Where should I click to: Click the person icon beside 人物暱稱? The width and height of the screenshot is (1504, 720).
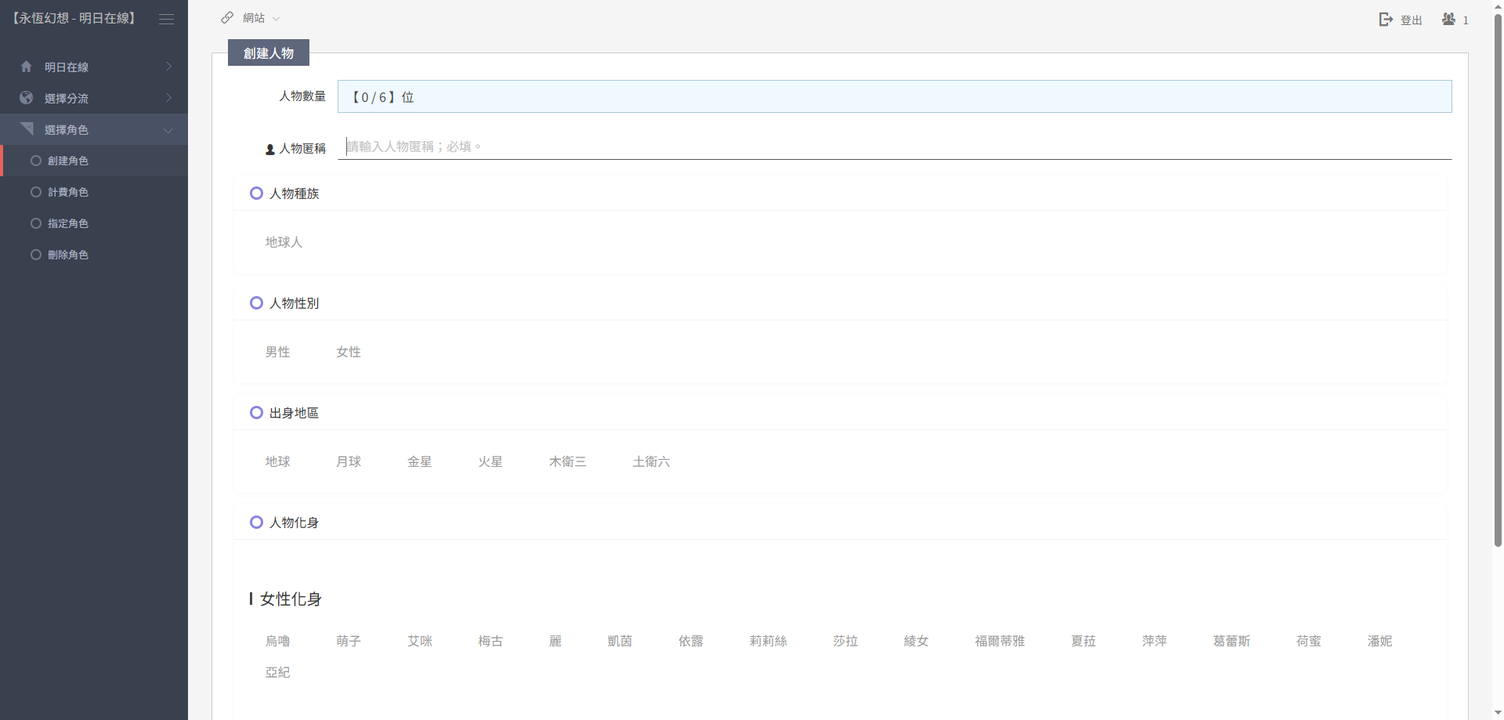[x=270, y=149]
